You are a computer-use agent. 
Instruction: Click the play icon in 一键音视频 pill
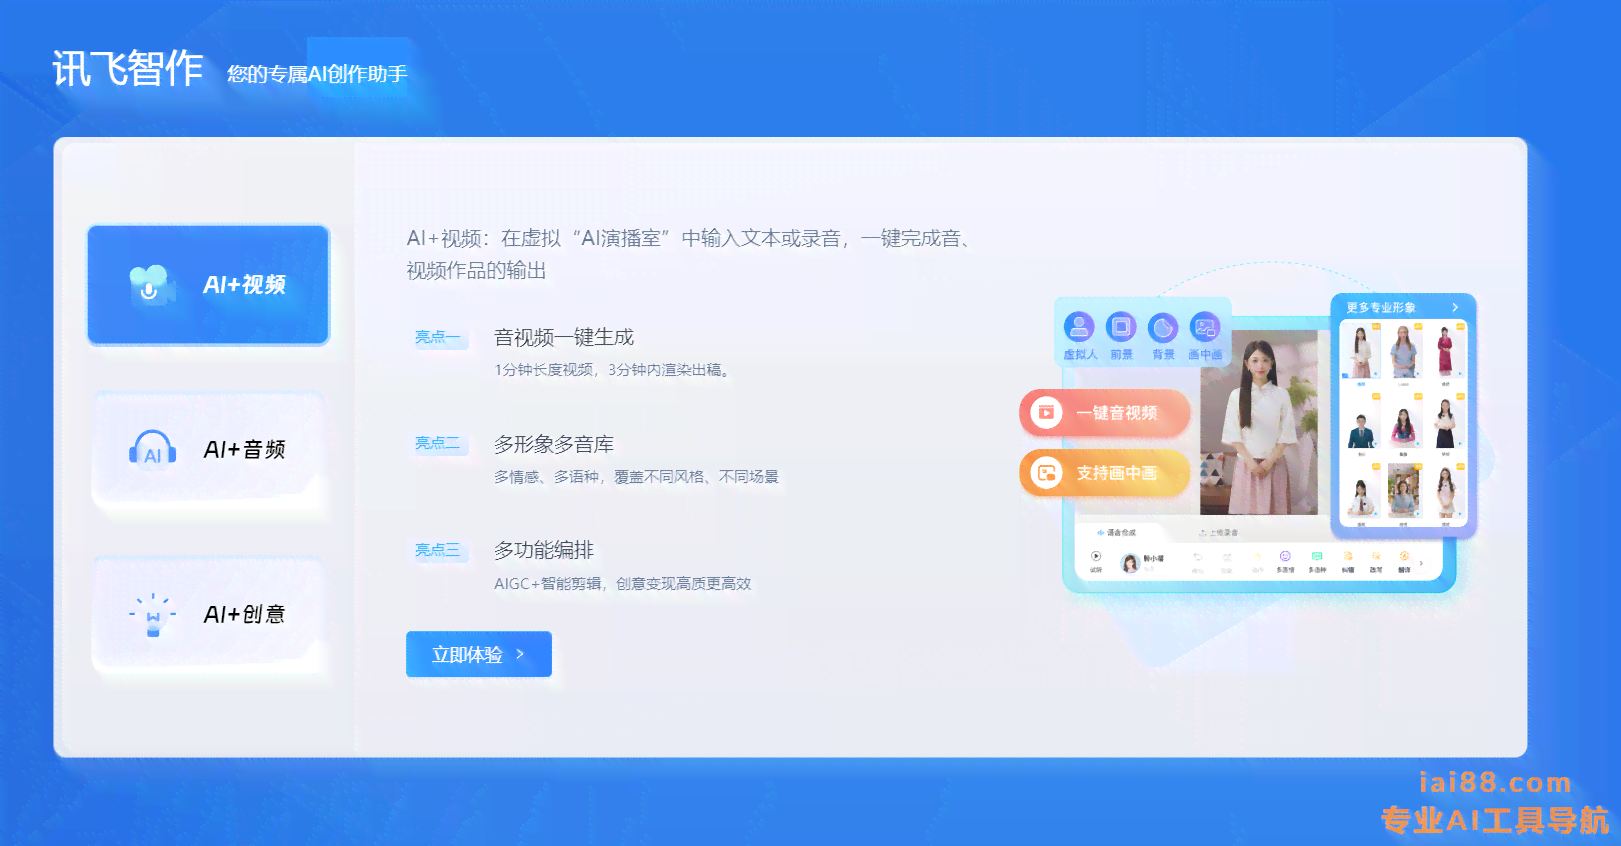tap(1046, 412)
